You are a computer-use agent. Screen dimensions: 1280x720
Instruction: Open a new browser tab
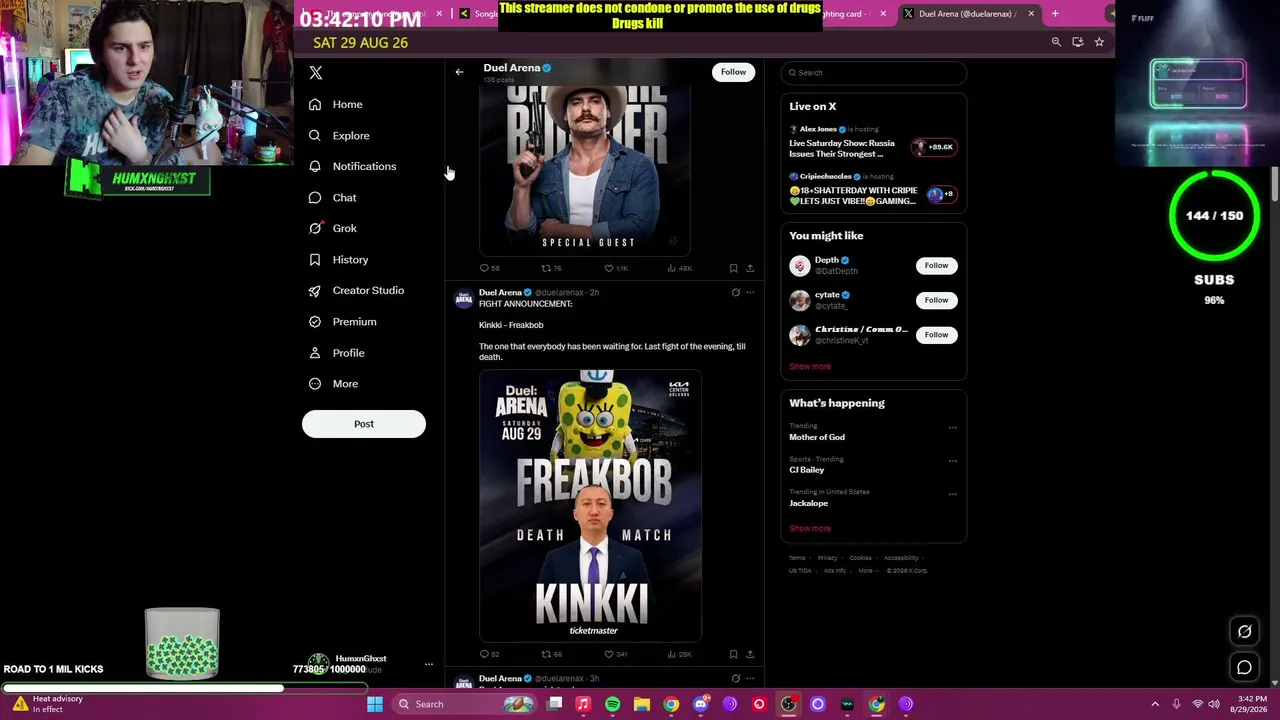point(1055,14)
